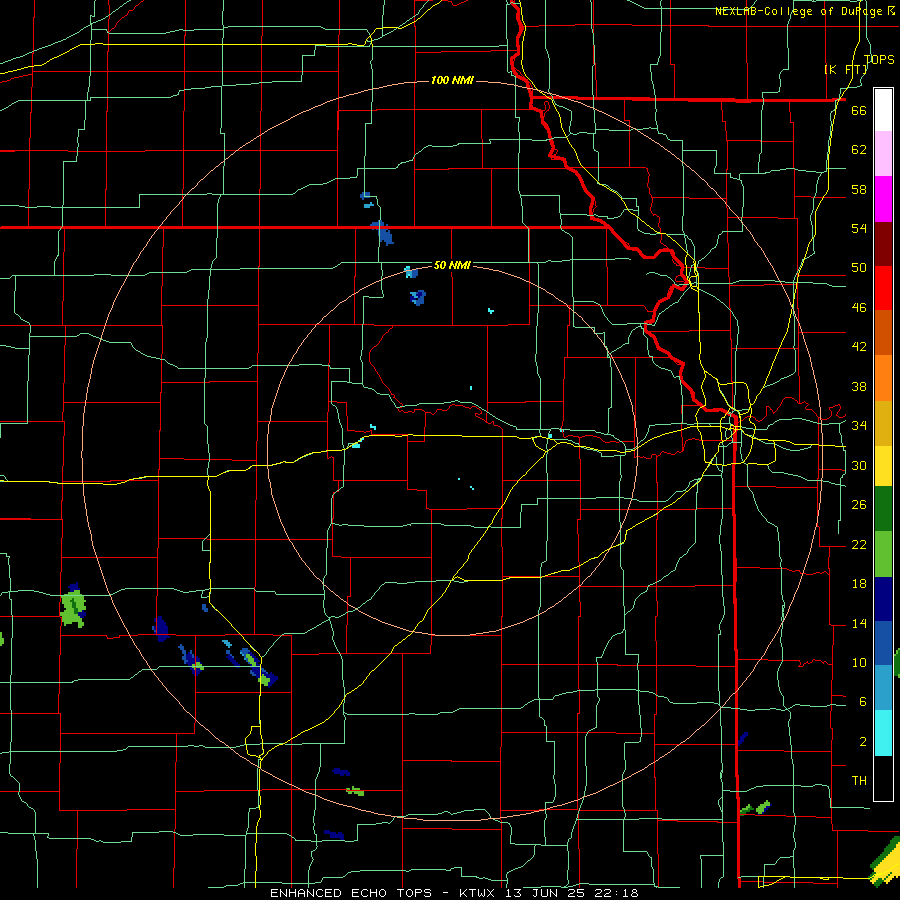Pick the bright red legend swatch
The width and height of the screenshot is (900, 900).
883,288
